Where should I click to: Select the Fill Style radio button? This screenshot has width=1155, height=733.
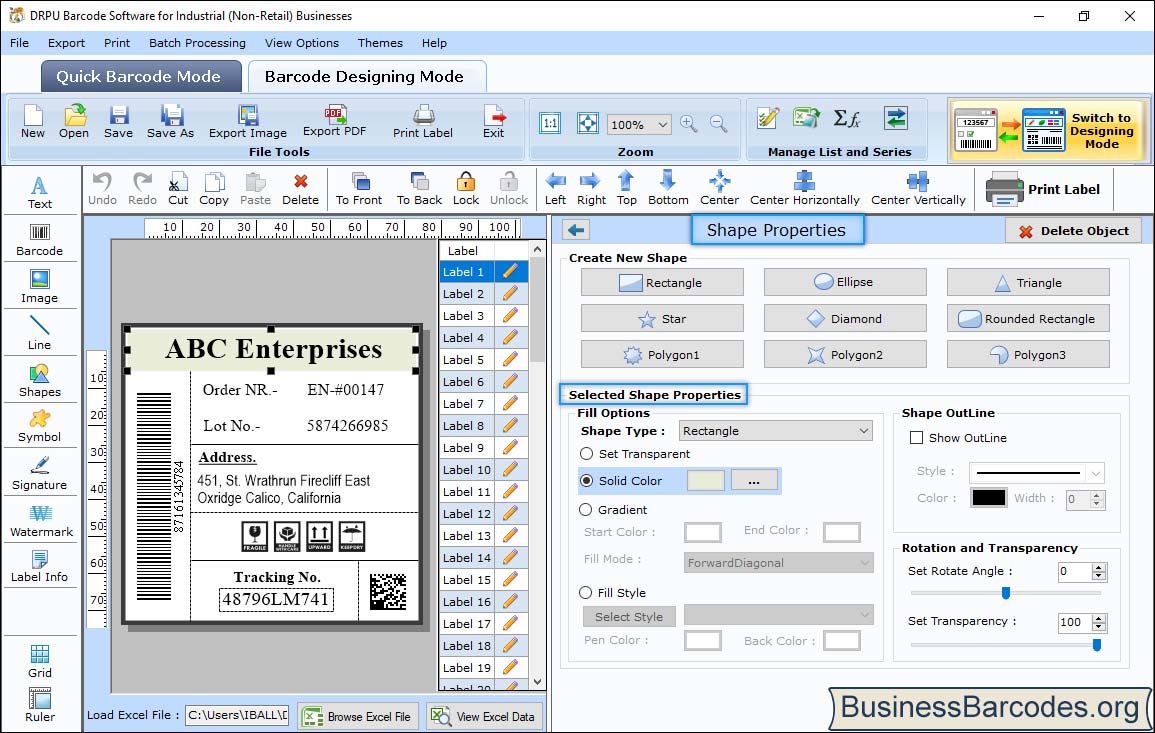pos(586,592)
